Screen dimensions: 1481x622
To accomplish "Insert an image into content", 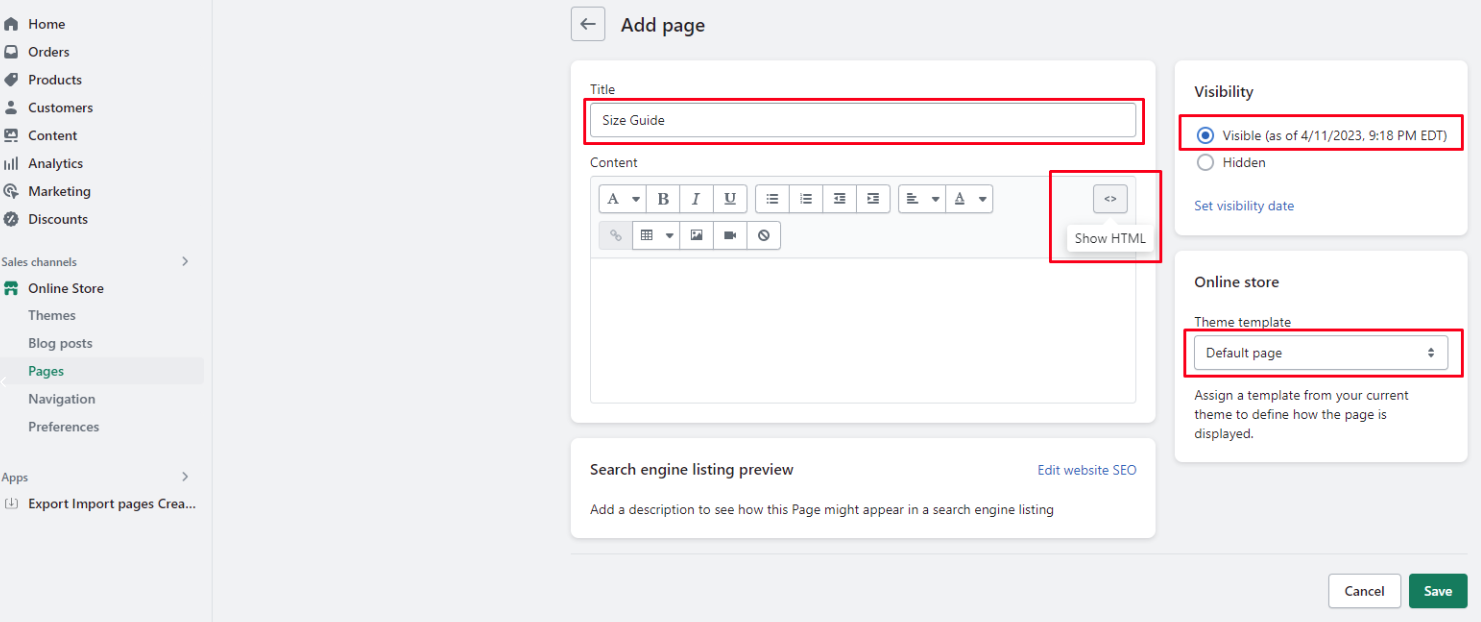I will [696, 235].
